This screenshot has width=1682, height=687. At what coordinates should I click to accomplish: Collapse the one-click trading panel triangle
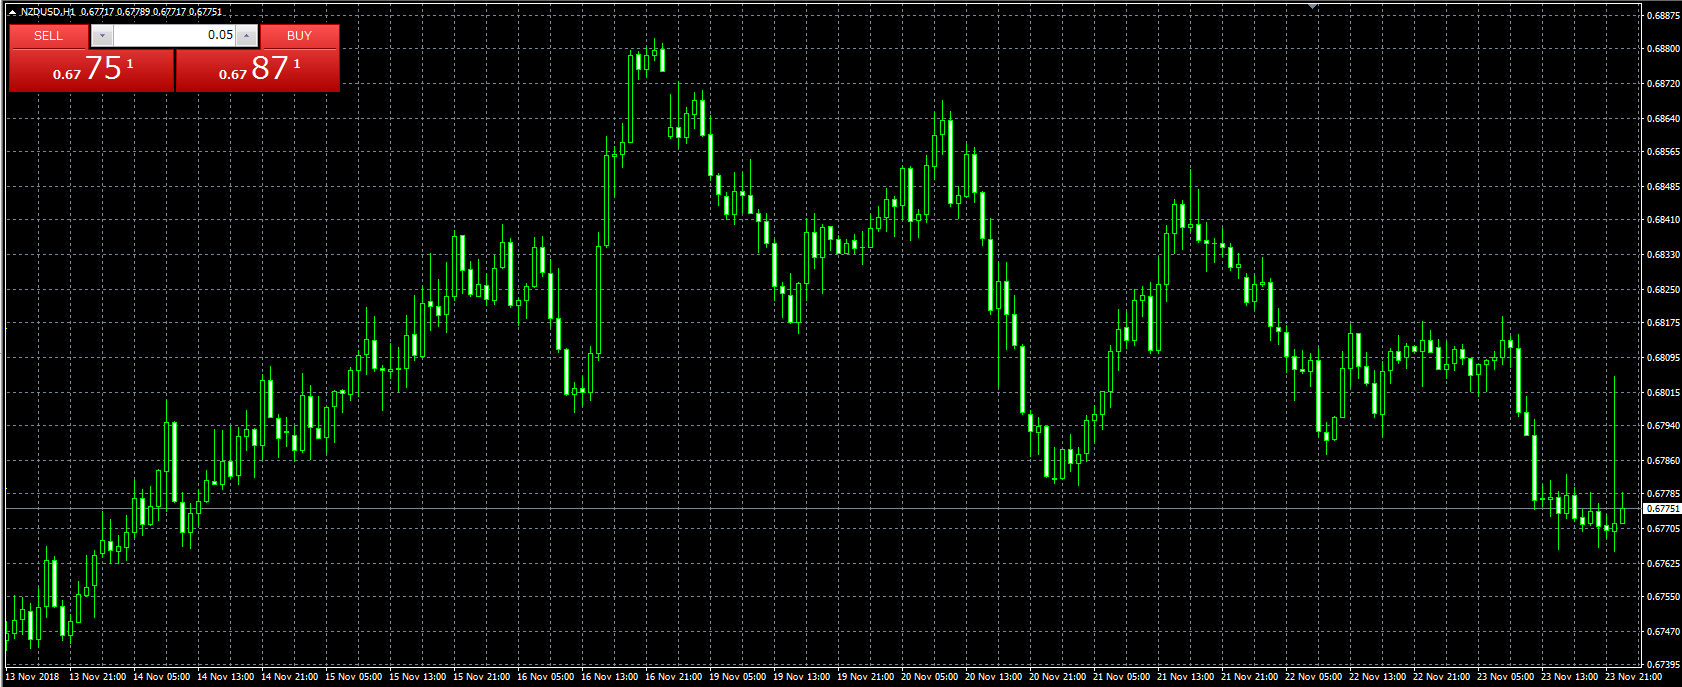(x=12, y=12)
